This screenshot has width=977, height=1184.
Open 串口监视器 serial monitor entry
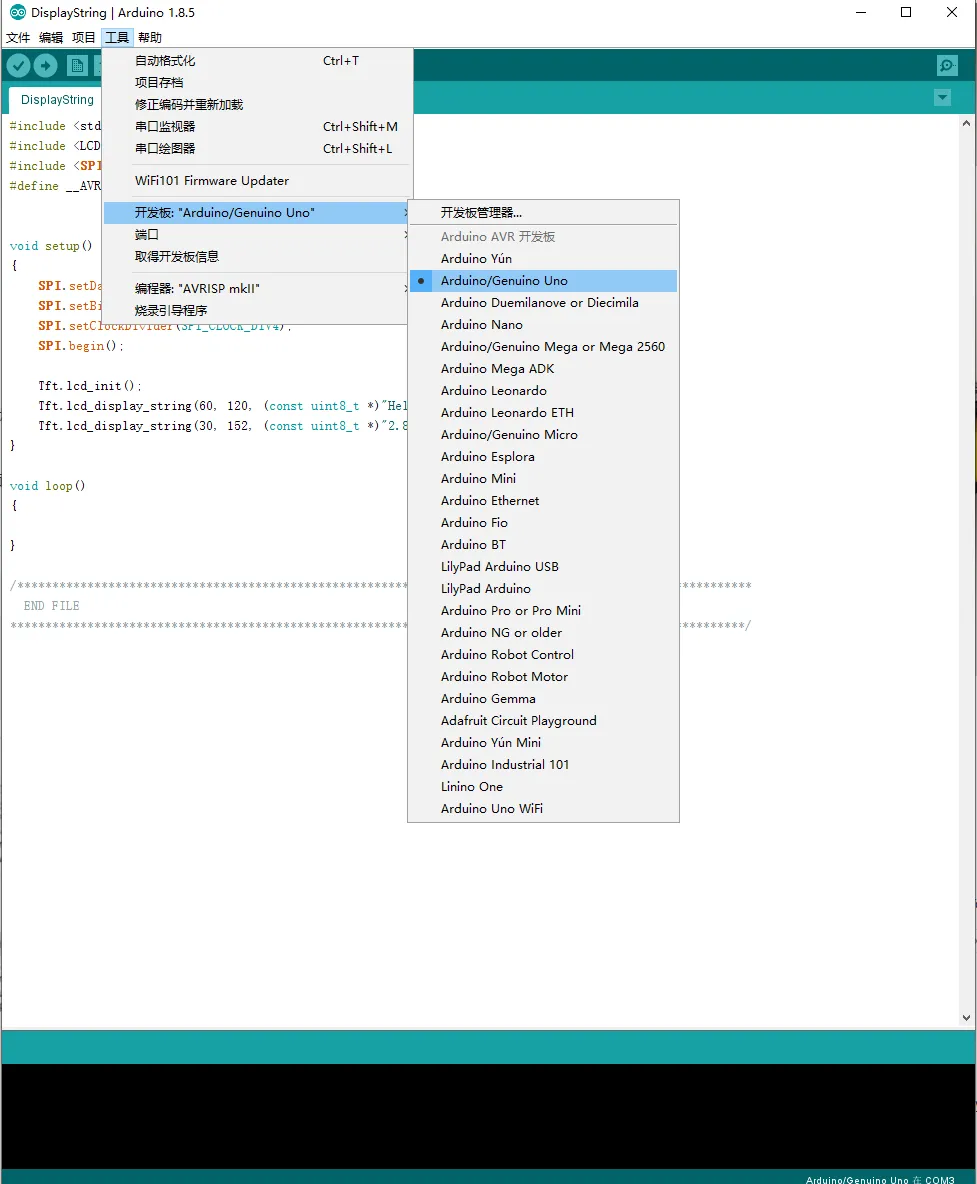[x=258, y=127]
